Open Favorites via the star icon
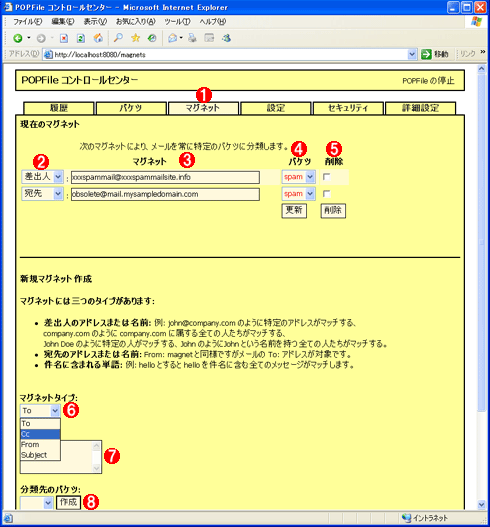Image resolution: width=490 pixels, height=527 pixels. [x=135, y=38]
